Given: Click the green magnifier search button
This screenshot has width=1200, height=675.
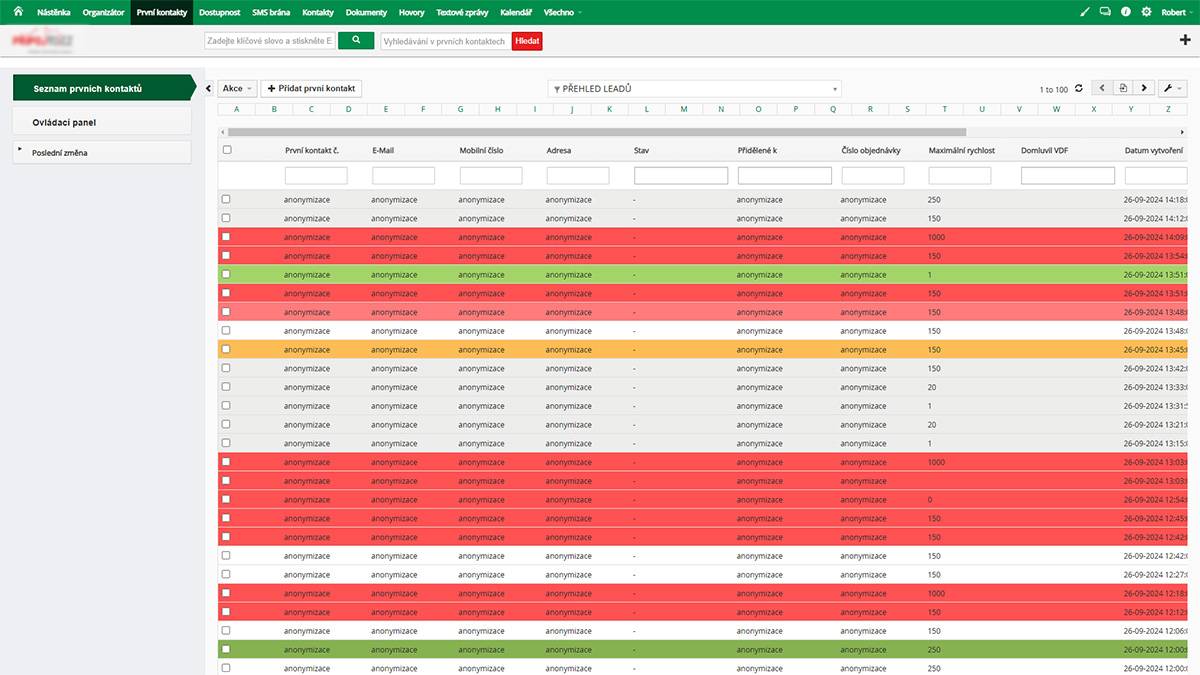Looking at the screenshot, I should (x=355, y=41).
